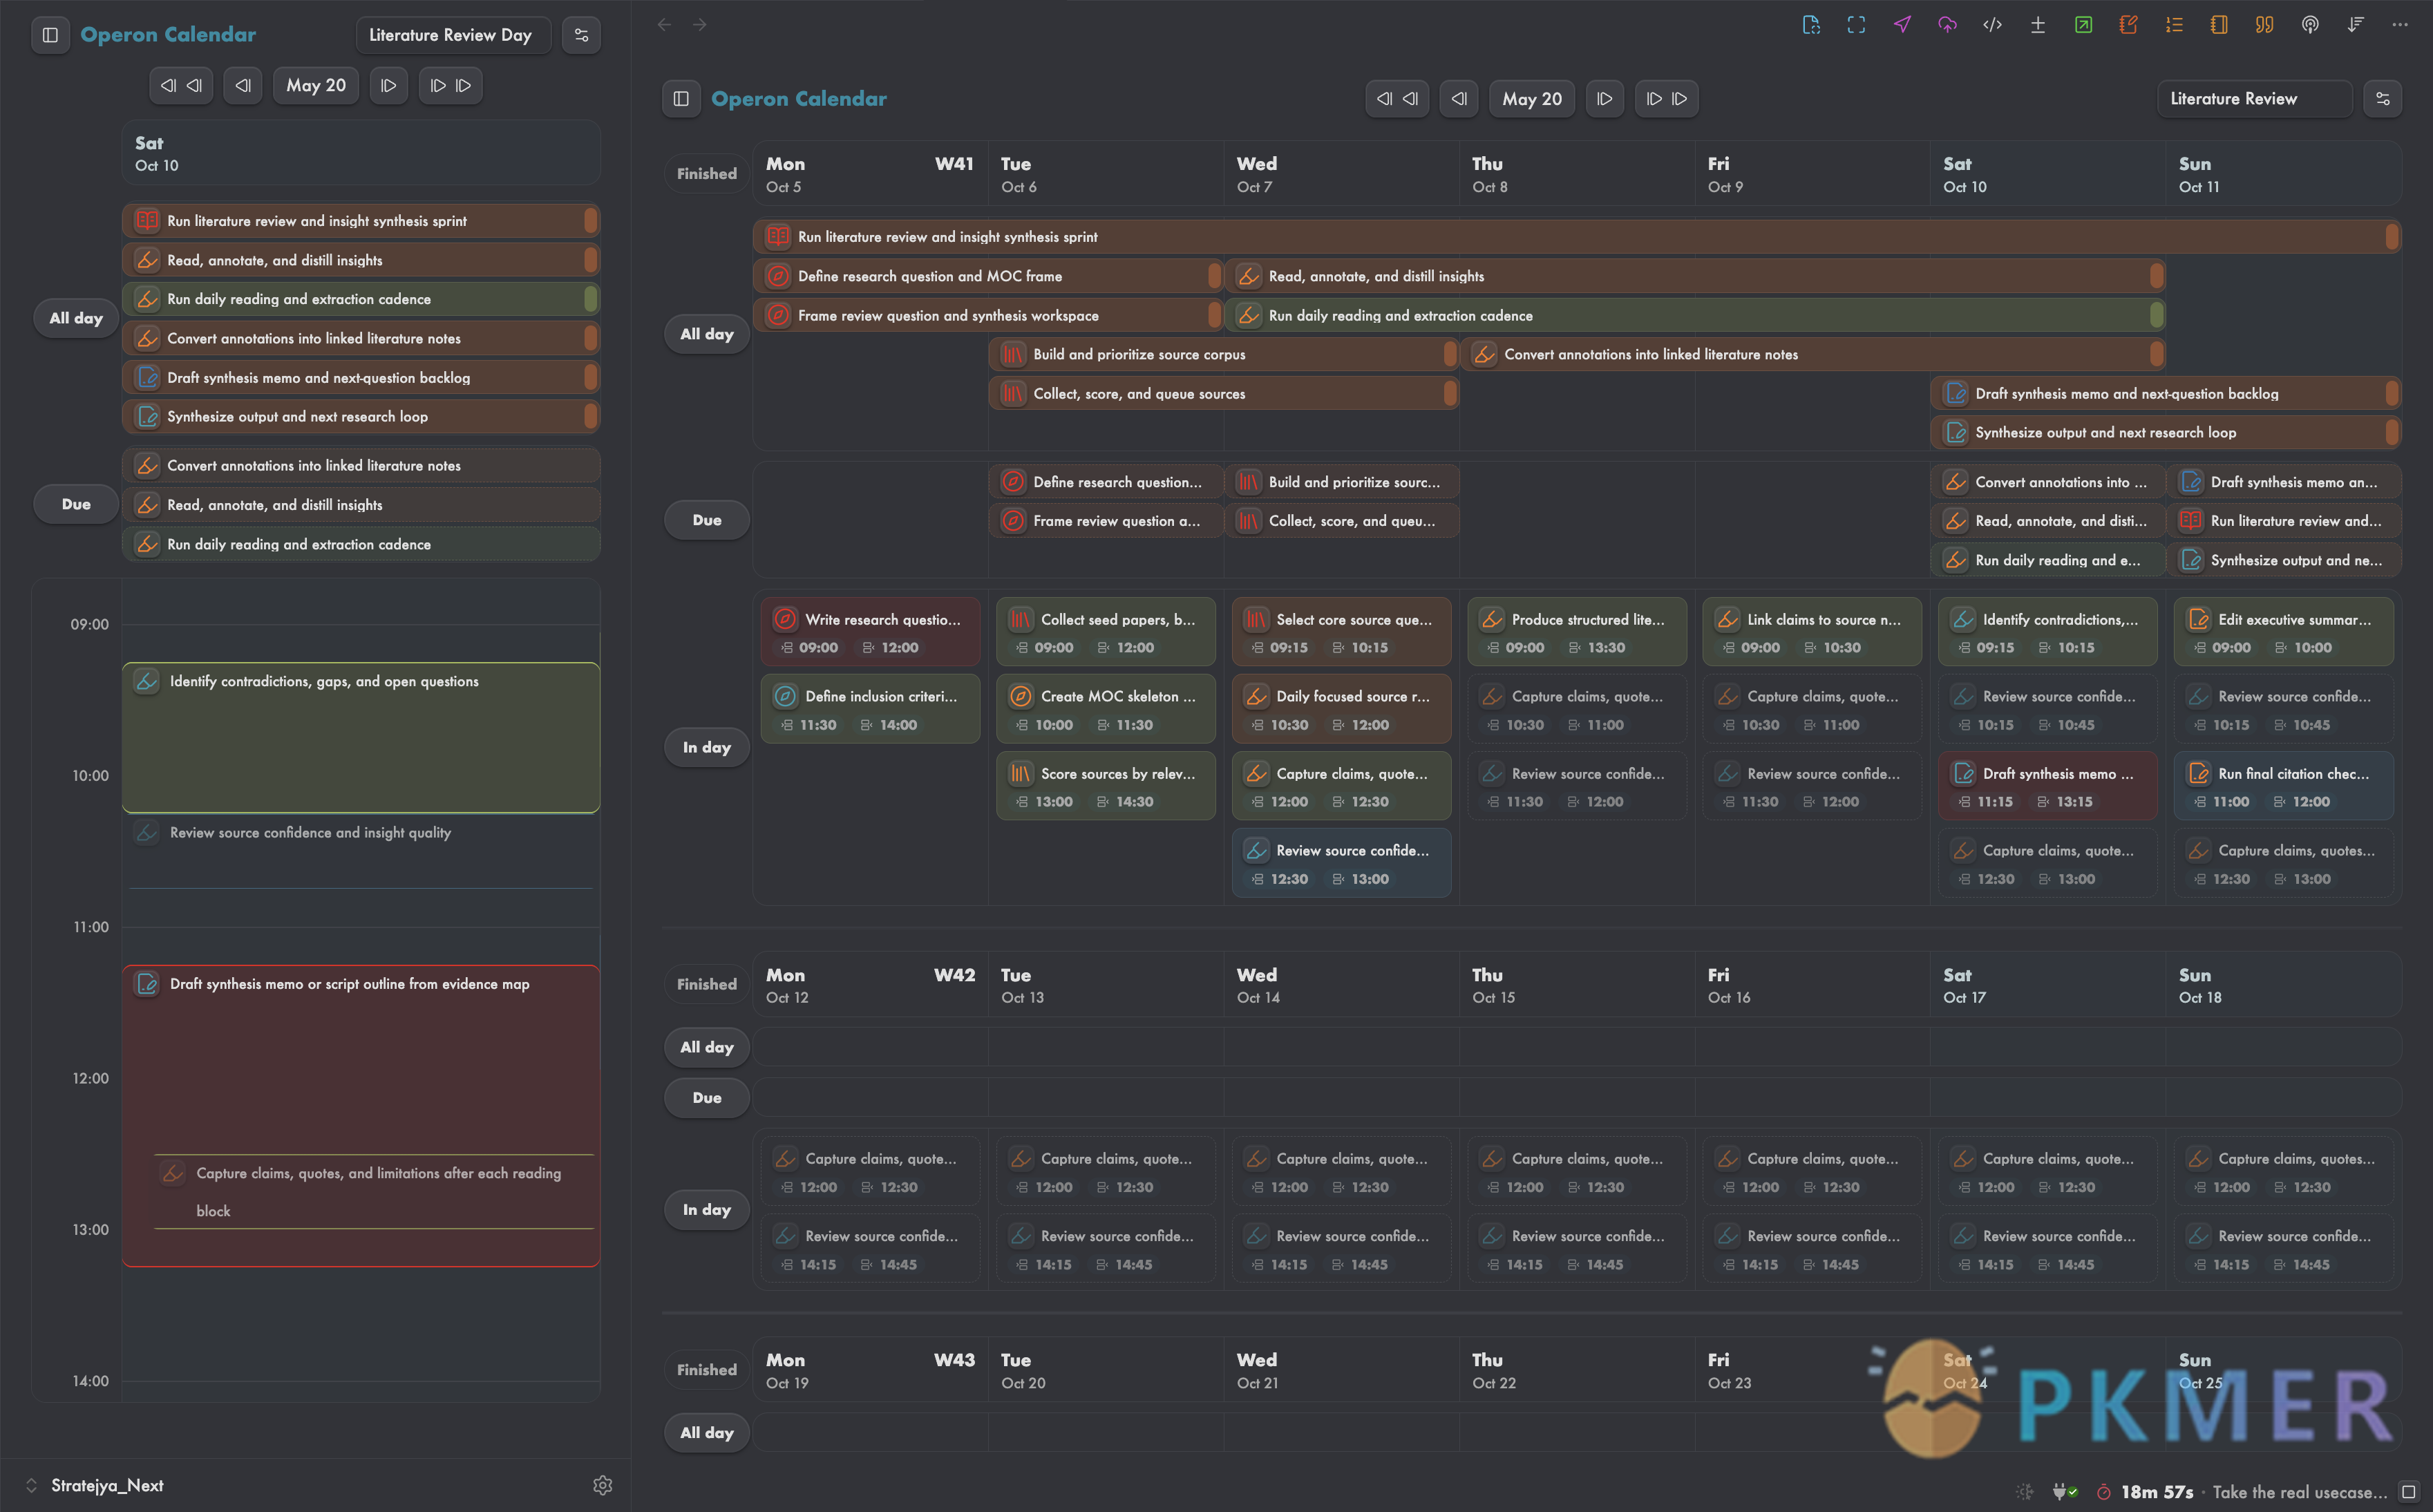Select the orange quotation marks icon
2433x1512 pixels.
click(2264, 25)
